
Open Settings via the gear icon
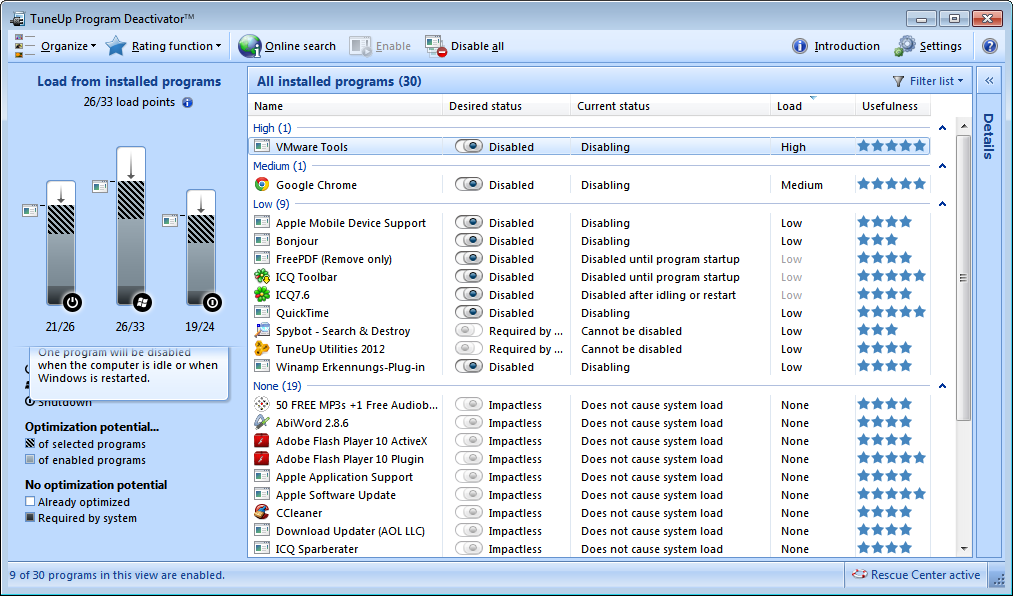coord(905,46)
